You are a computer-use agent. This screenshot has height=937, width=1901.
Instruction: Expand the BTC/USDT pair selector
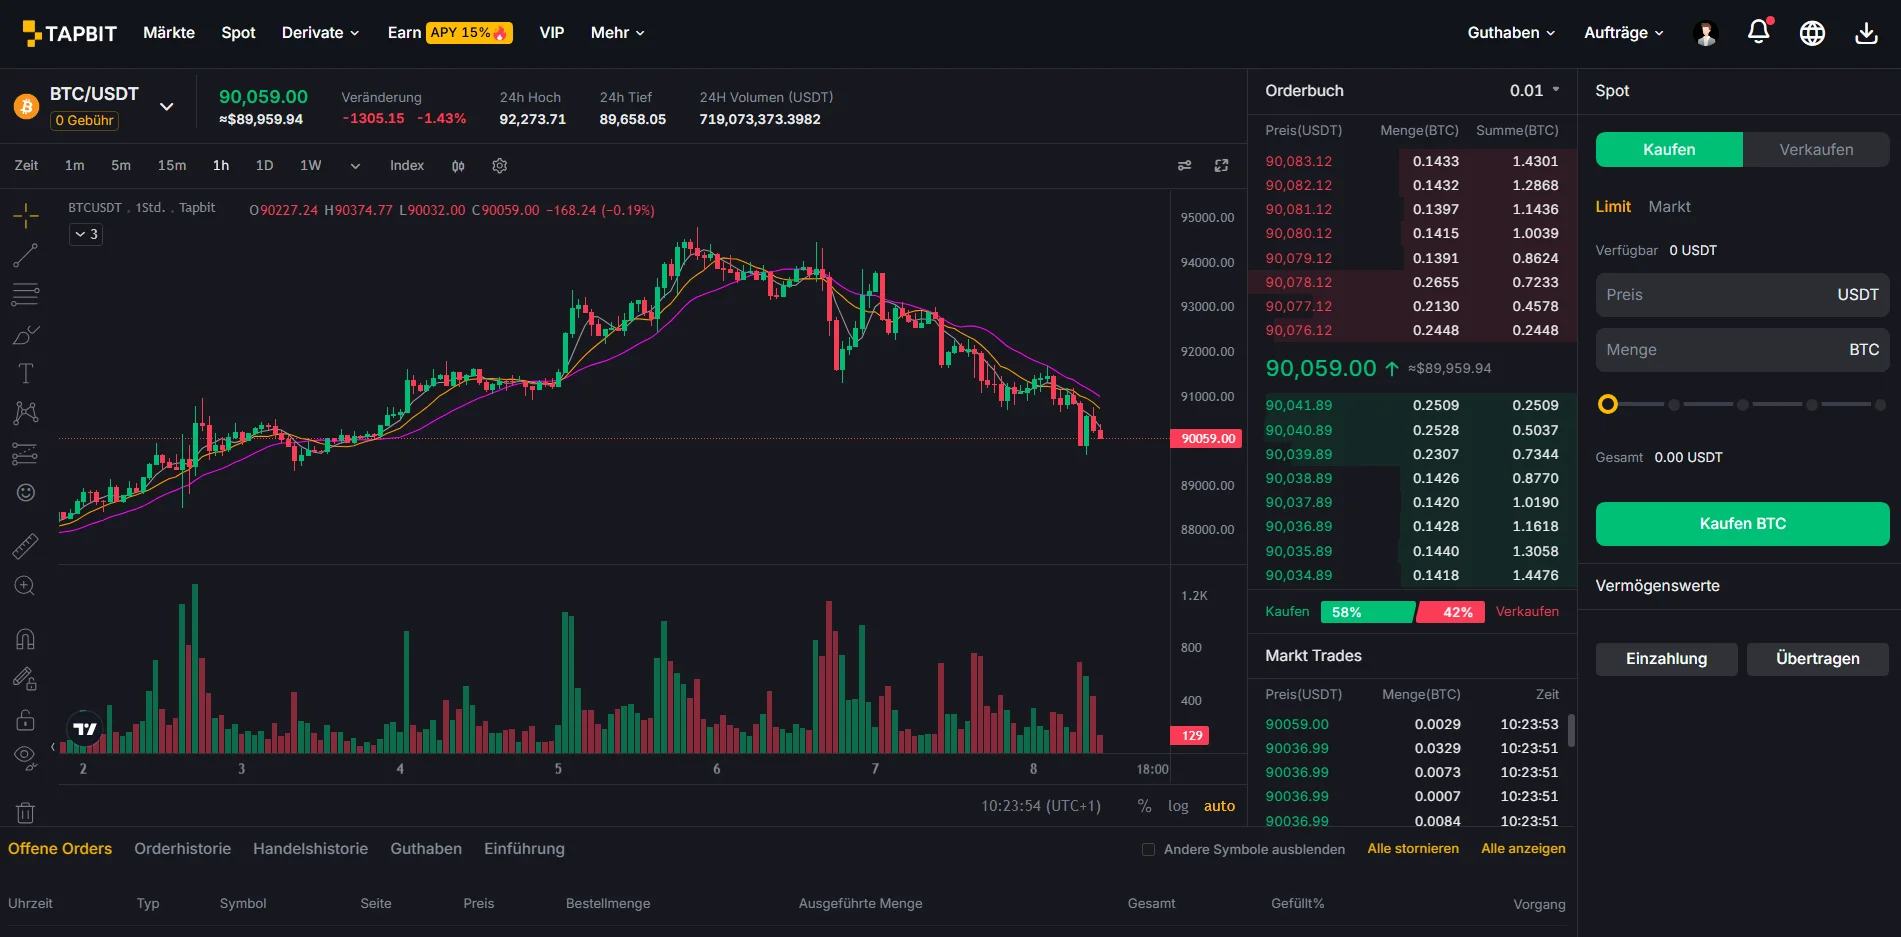click(167, 106)
